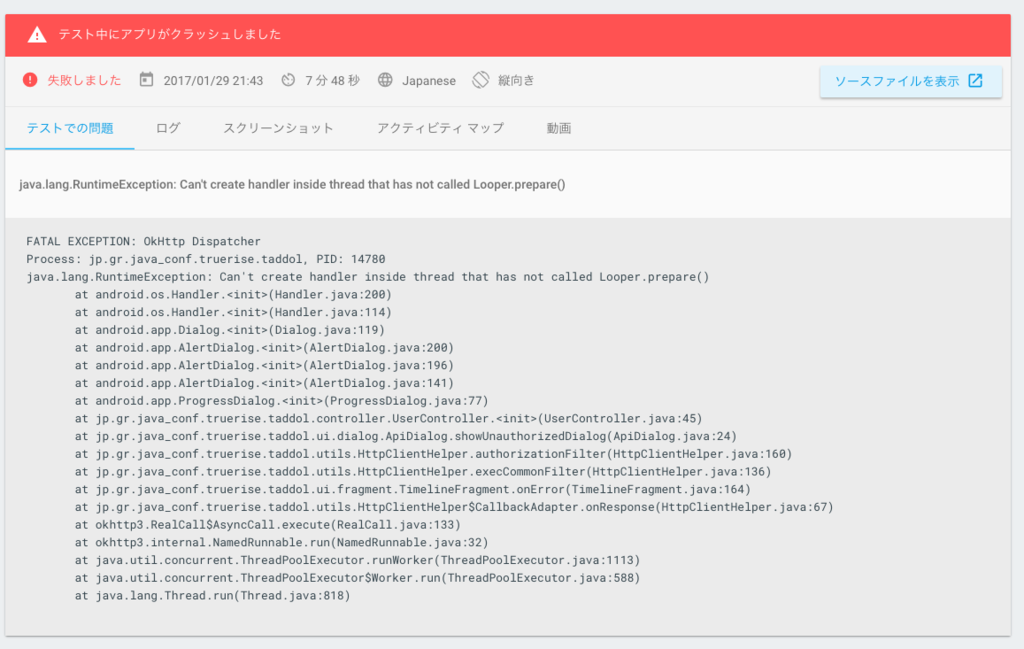This screenshot has width=1024, height=649.
Task: Click the TimelineFragment.java:164 stack trace line
Action: coord(413,489)
